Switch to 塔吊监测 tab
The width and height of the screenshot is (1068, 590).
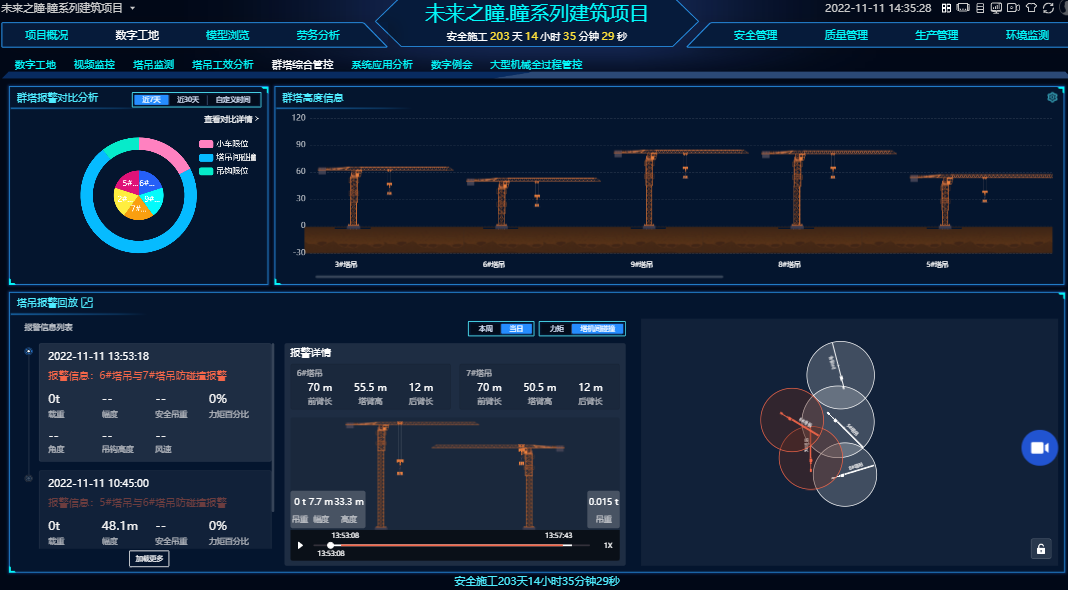153,64
